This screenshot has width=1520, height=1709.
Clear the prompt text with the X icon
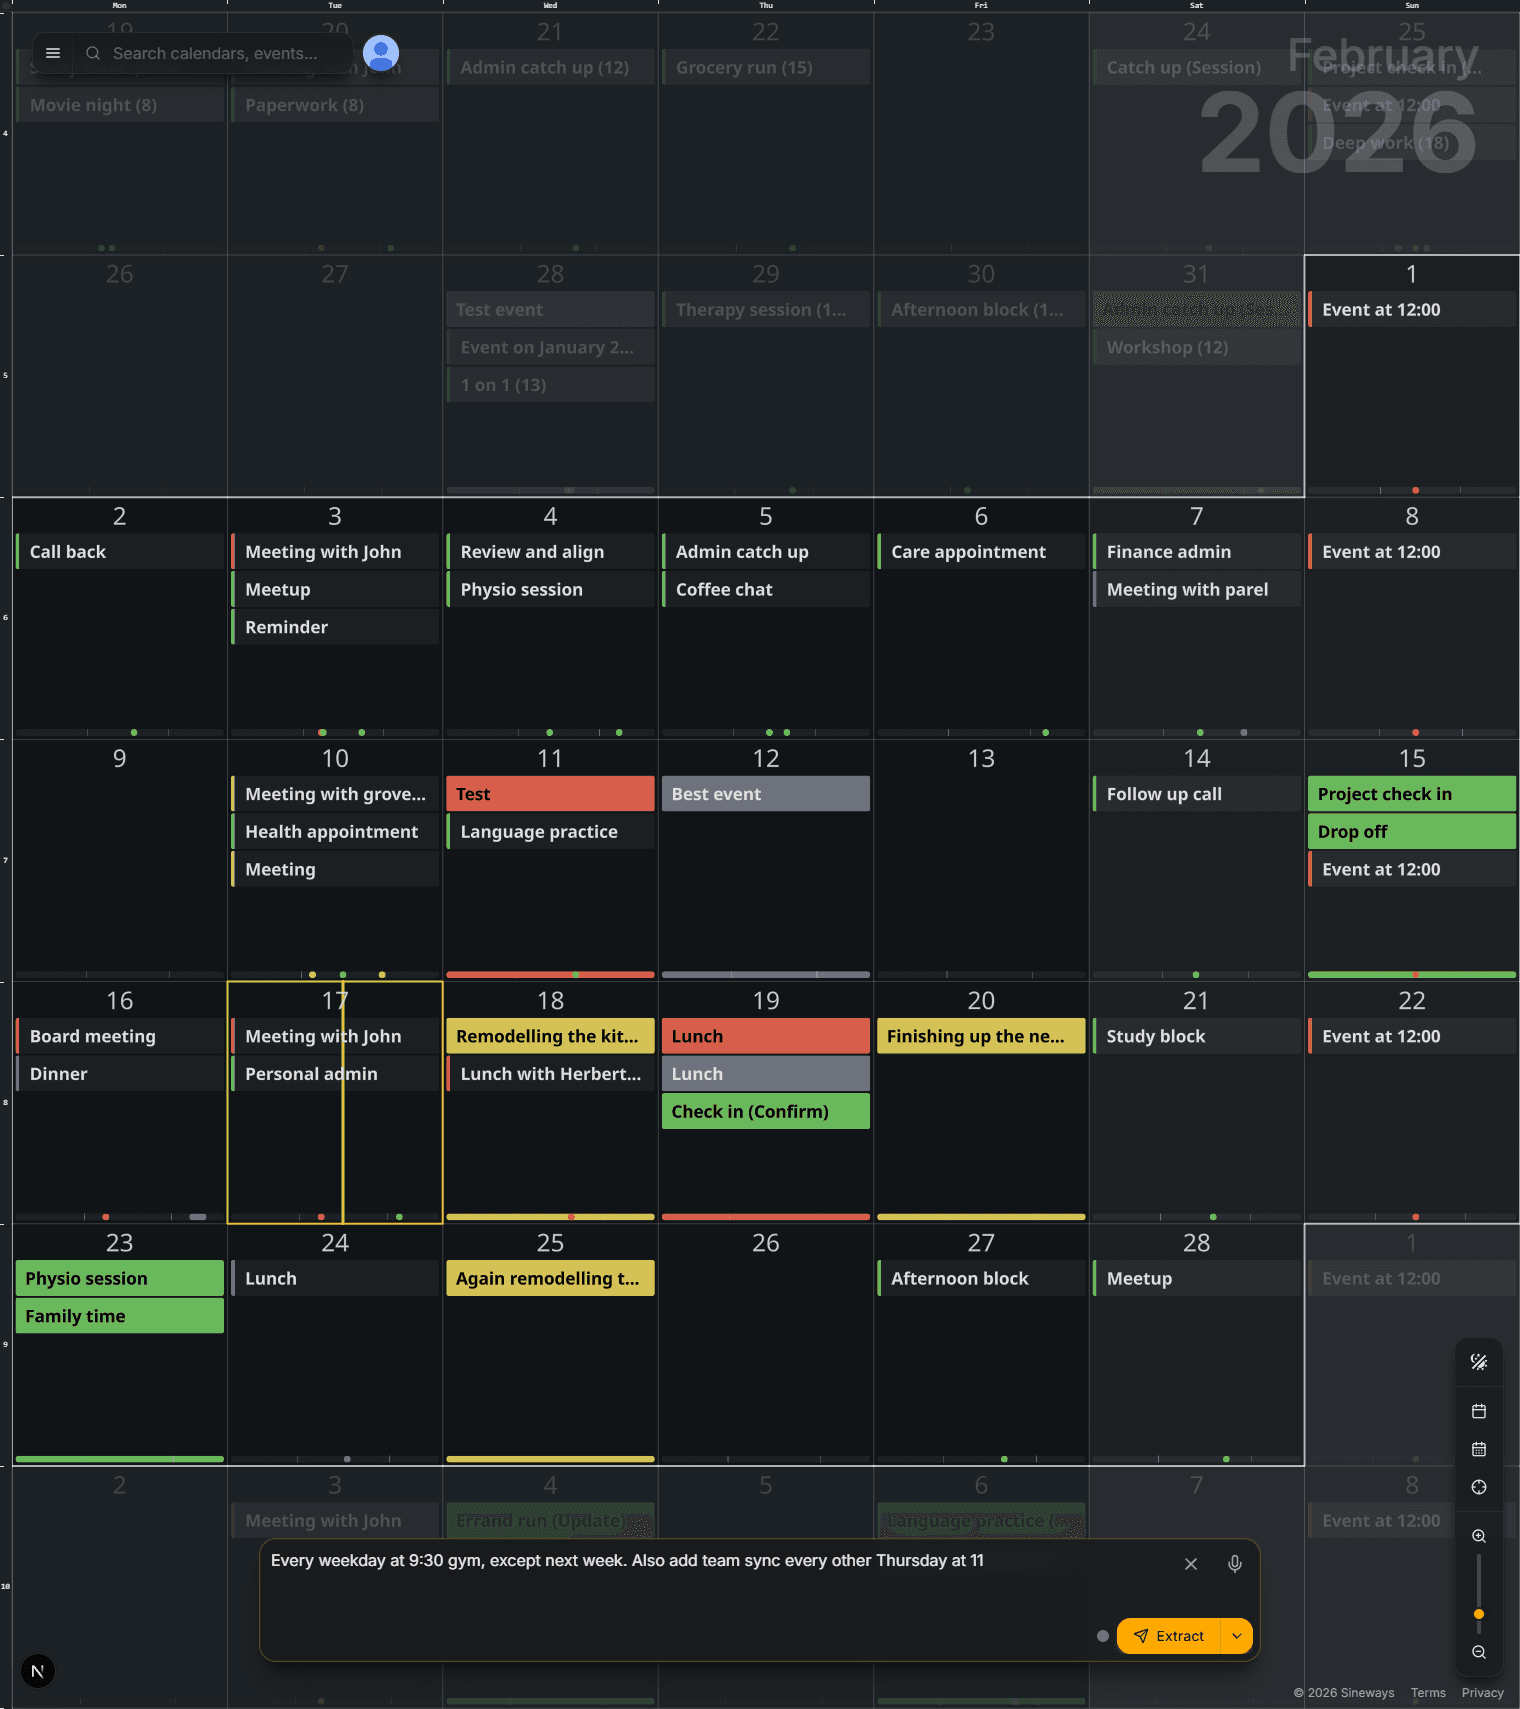(1190, 1564)
